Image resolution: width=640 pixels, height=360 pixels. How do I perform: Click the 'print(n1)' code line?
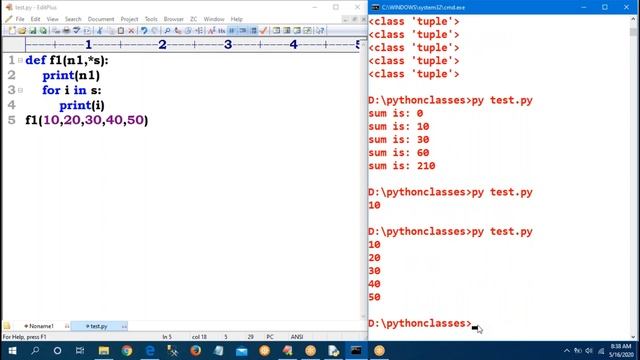pos(71,76)
